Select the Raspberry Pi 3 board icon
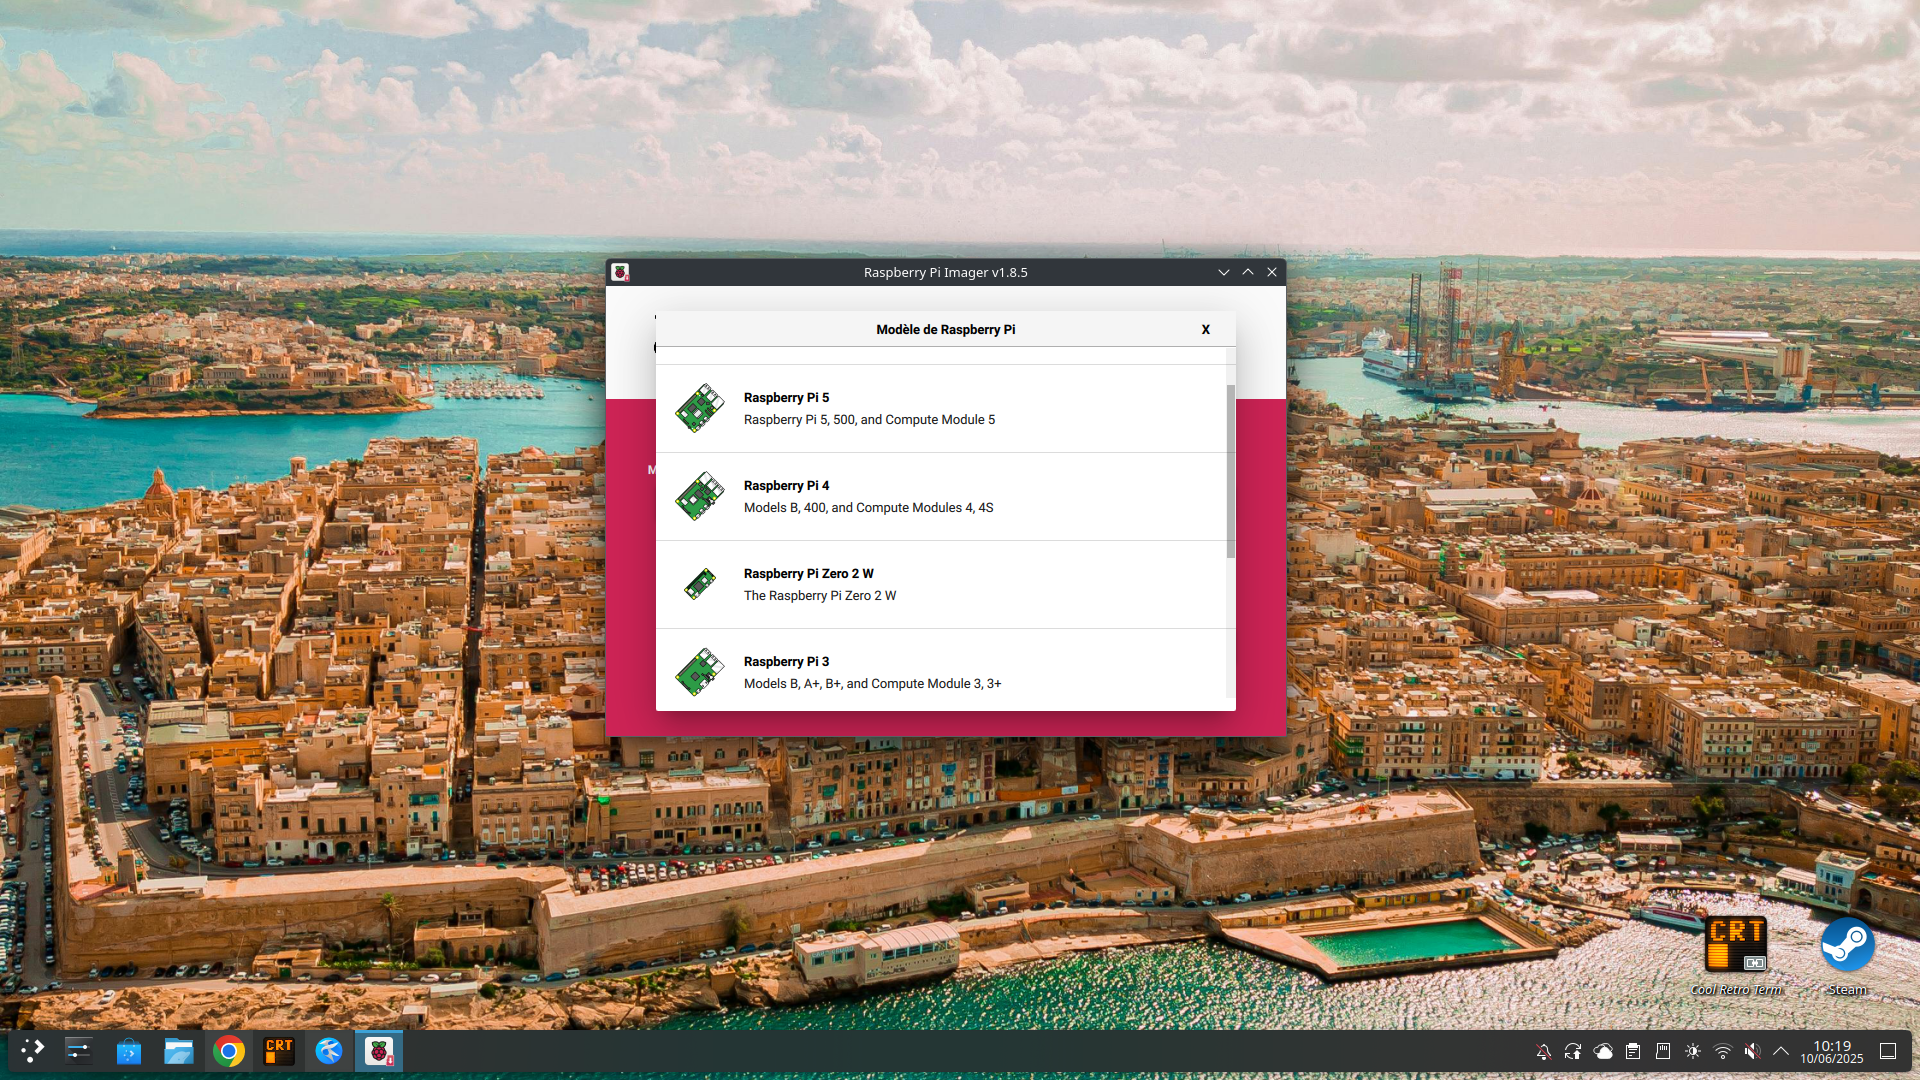Viewport: 1920px width, 1080px height. [x=700, y=672]
